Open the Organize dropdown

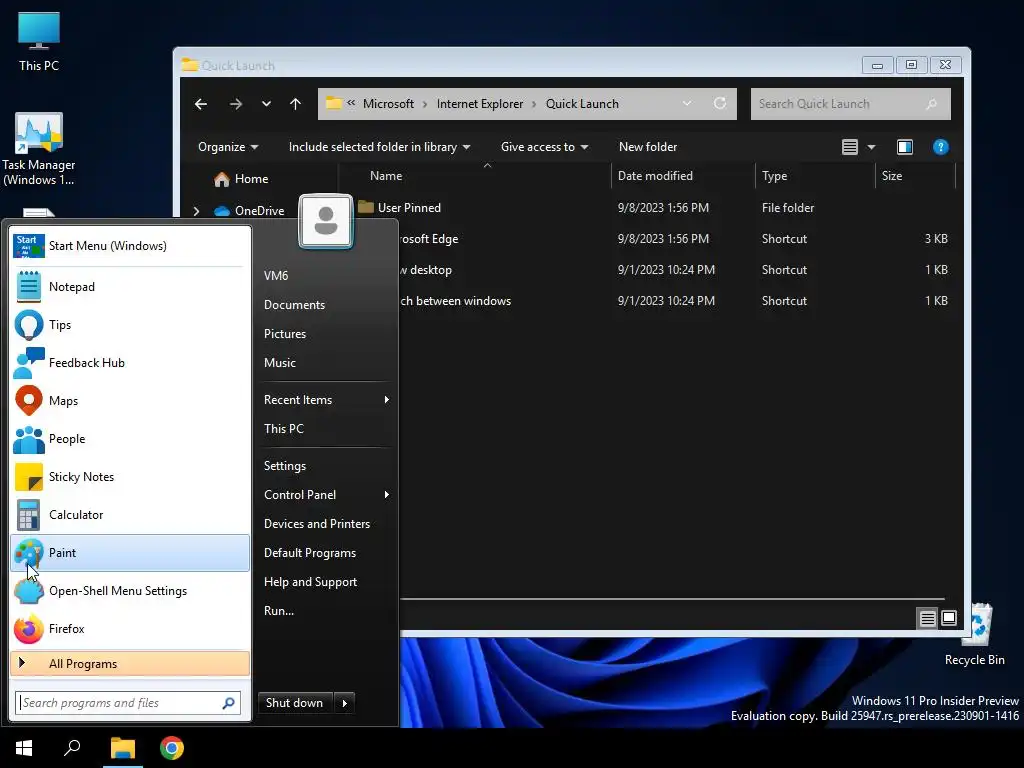(x=228, y=147)
